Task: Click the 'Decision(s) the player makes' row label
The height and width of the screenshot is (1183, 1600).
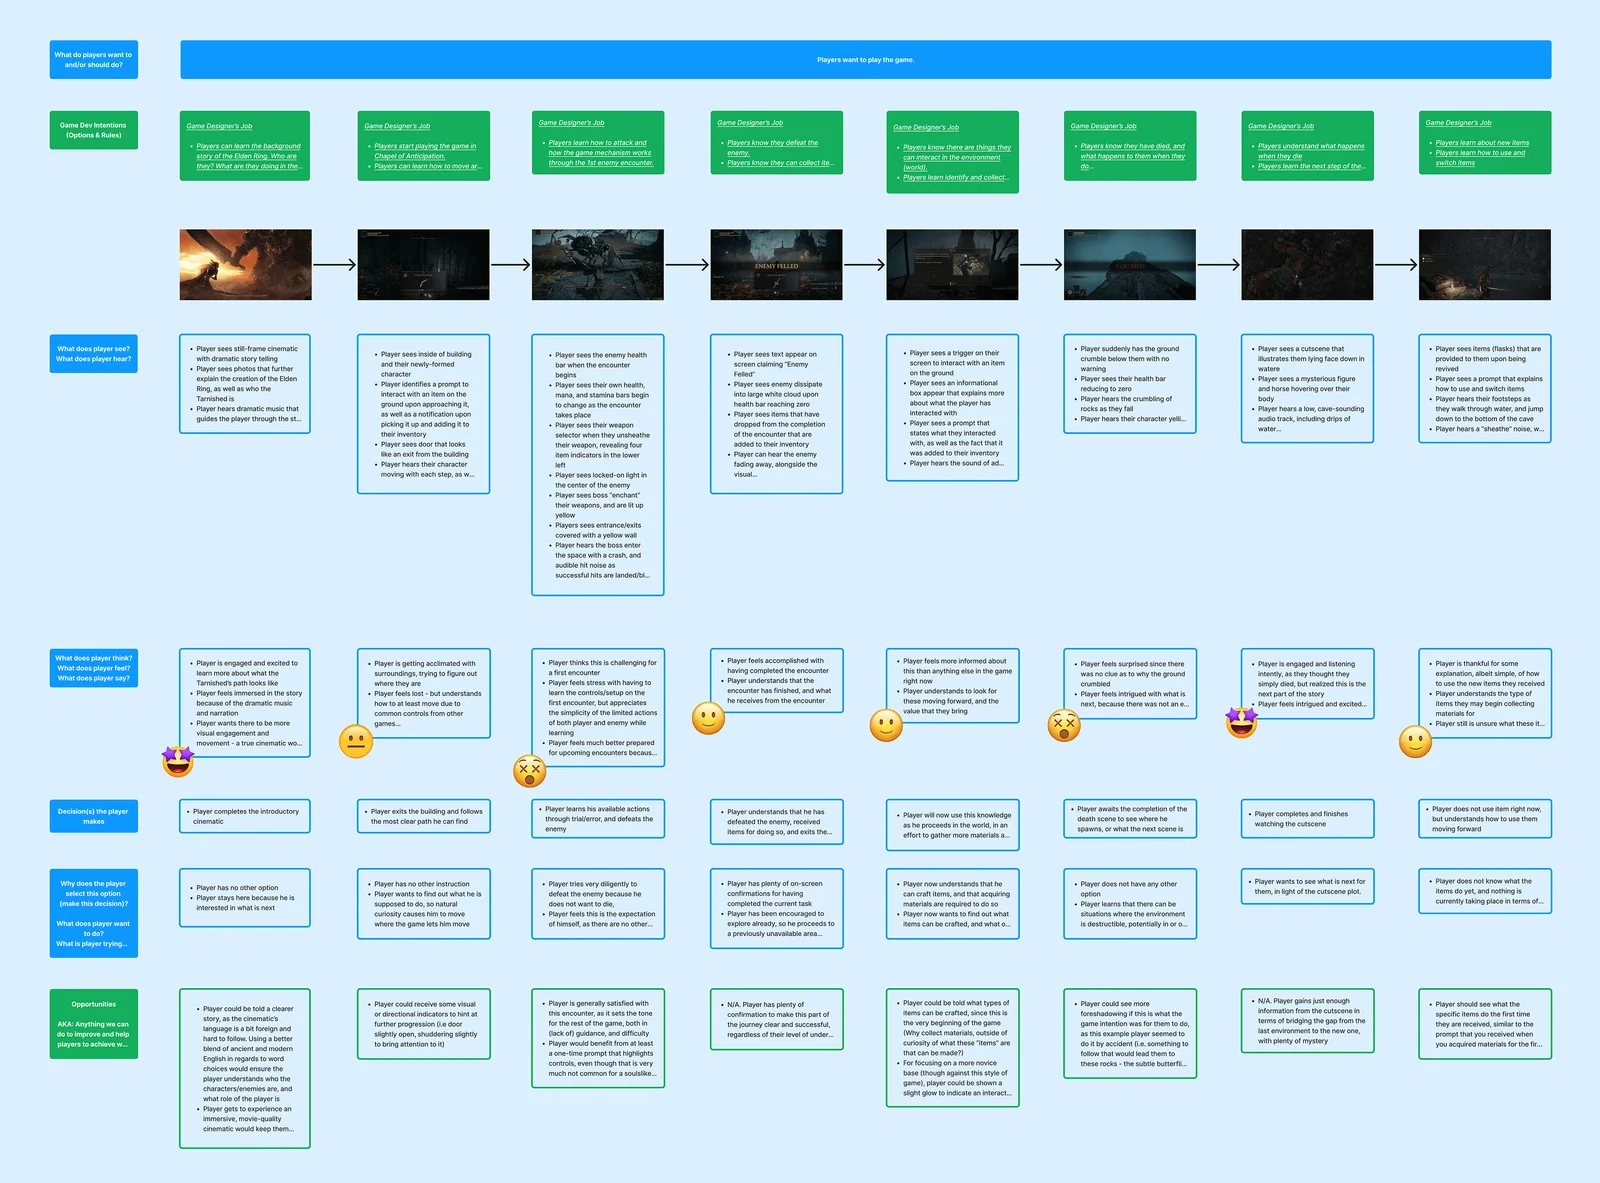Action: point(94,816)
